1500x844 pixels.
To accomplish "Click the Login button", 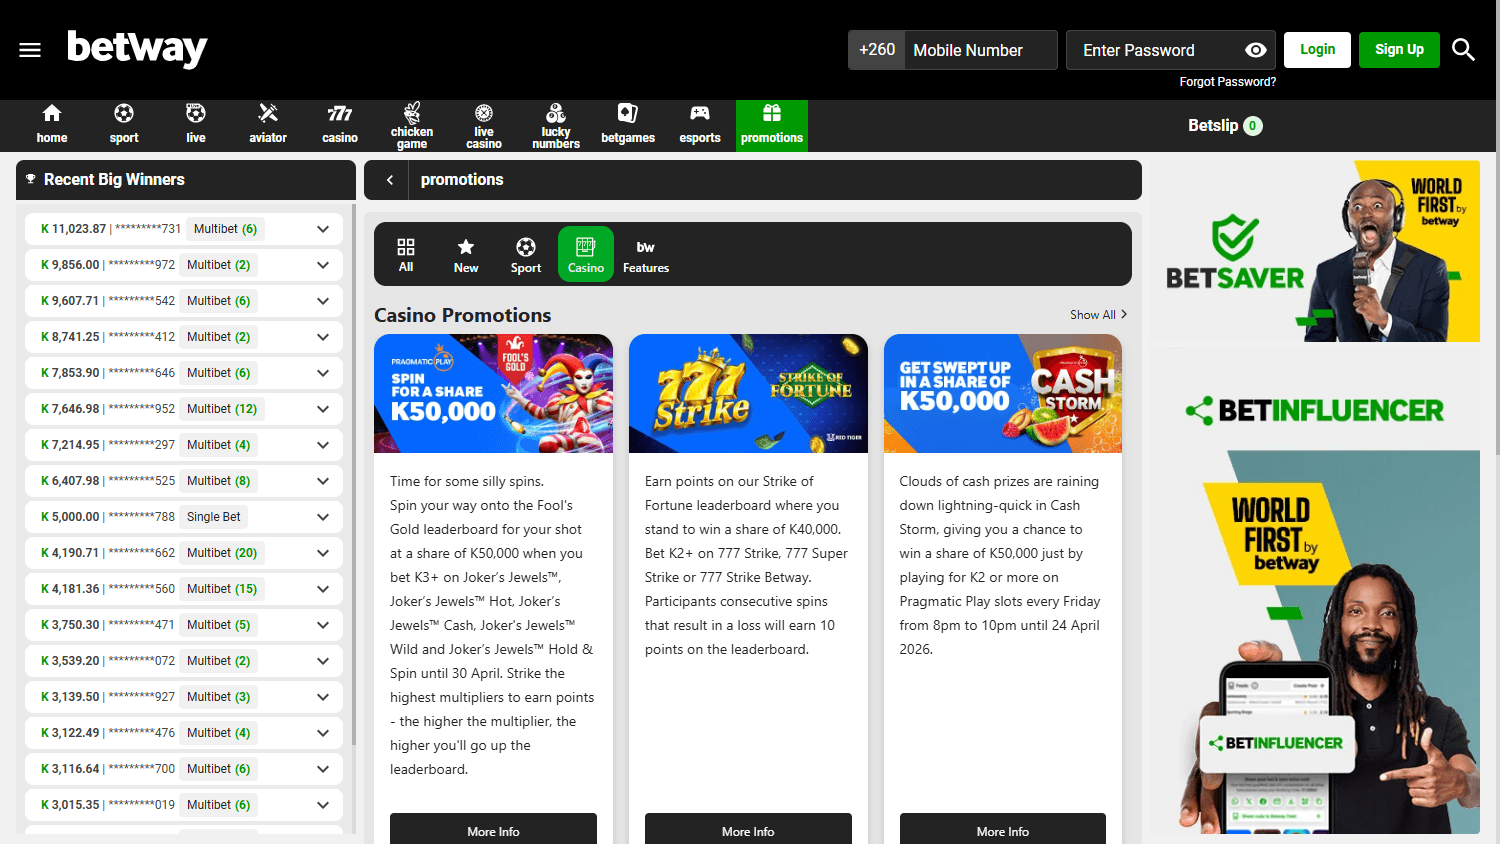I will (1317, 50).
